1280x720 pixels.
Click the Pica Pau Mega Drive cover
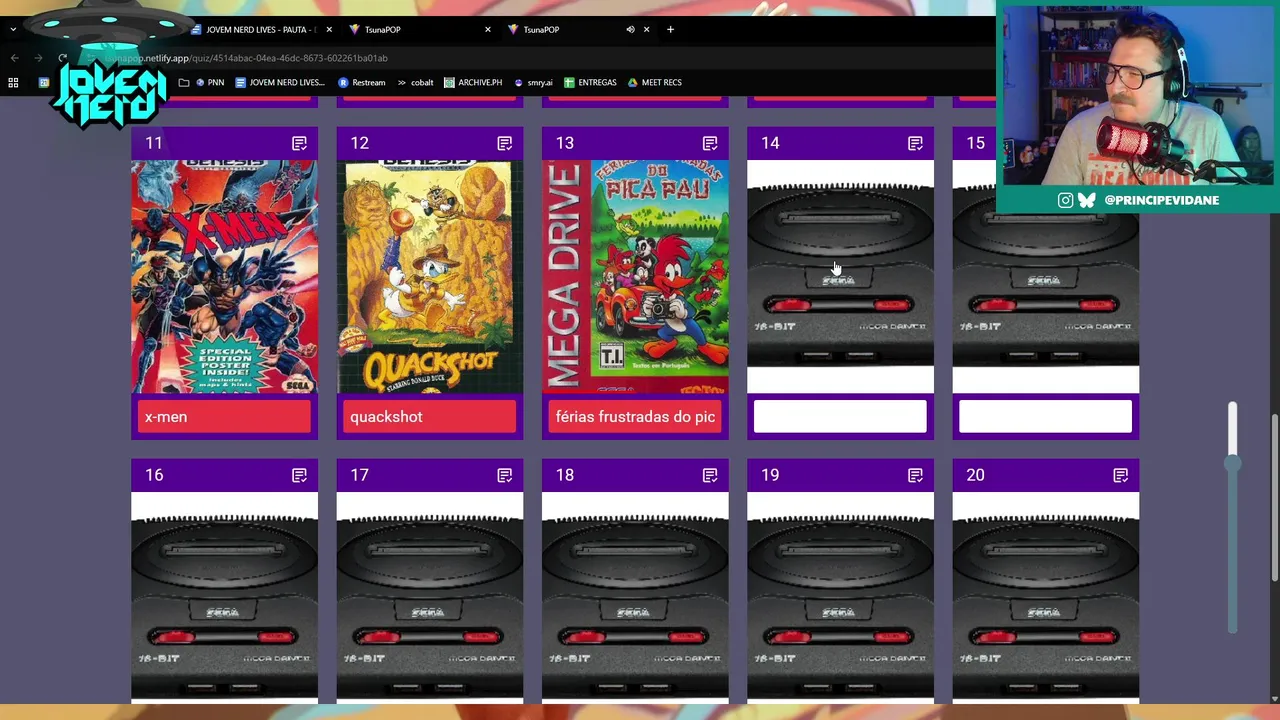coord(635,277)
